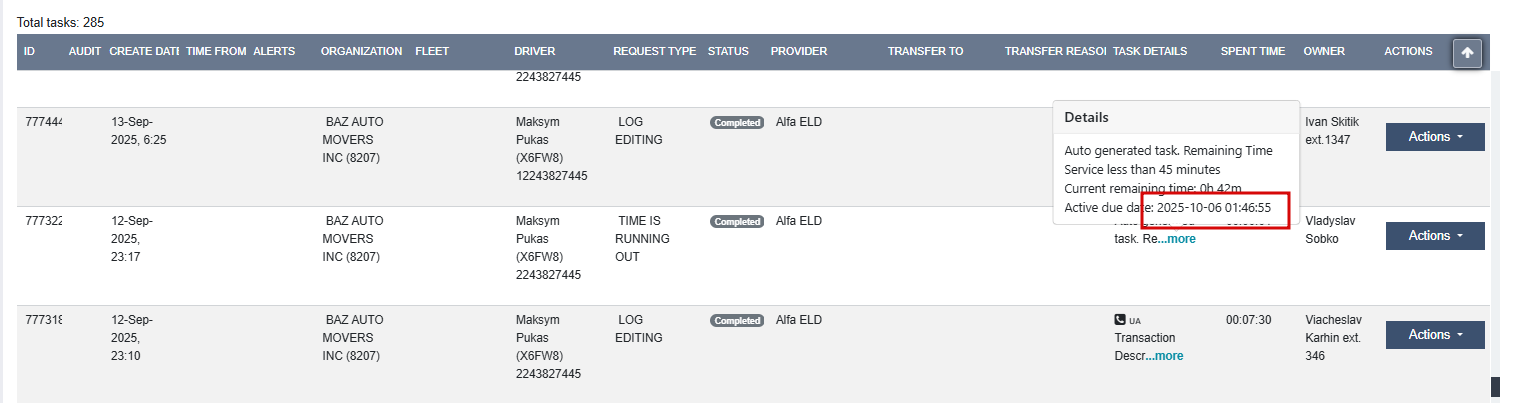1522x403 pixels.
Task: Sort by the ID column header
Action: tap(30, 51)
